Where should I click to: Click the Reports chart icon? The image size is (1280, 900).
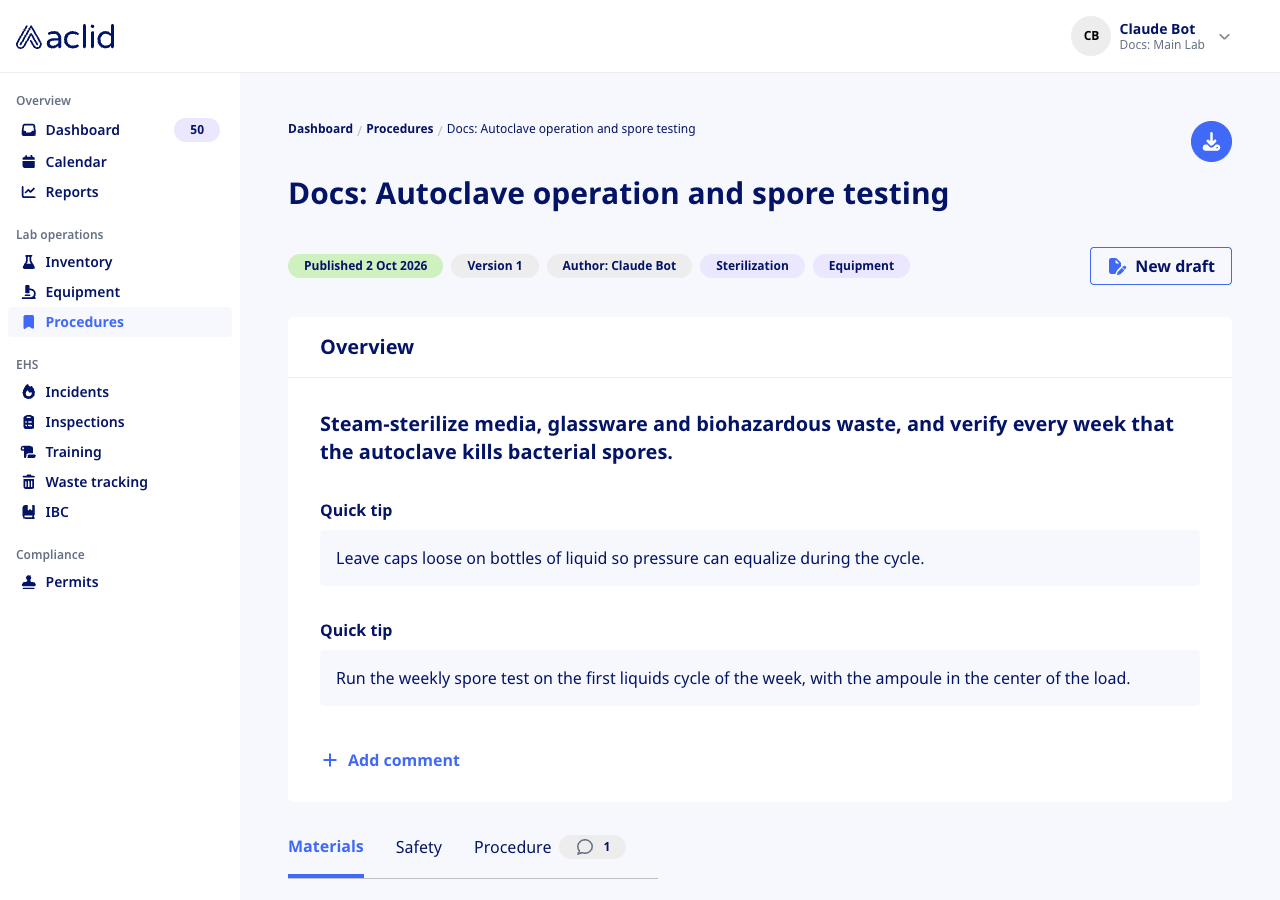29,192
